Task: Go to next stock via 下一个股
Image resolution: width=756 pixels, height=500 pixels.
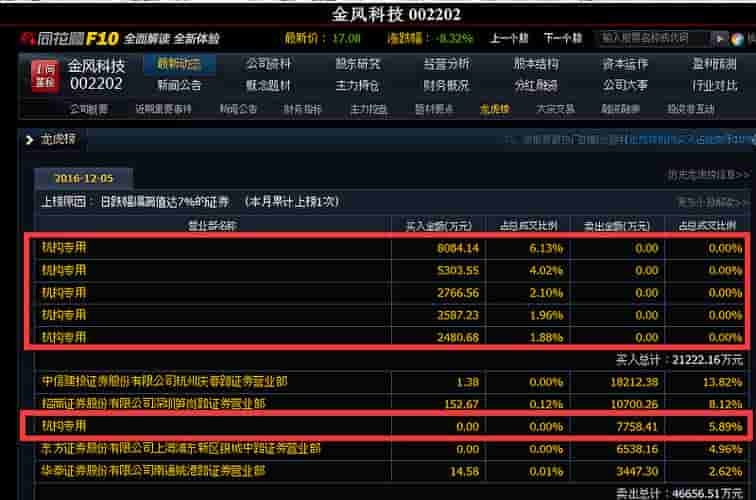Action: [x=563, y=39]
